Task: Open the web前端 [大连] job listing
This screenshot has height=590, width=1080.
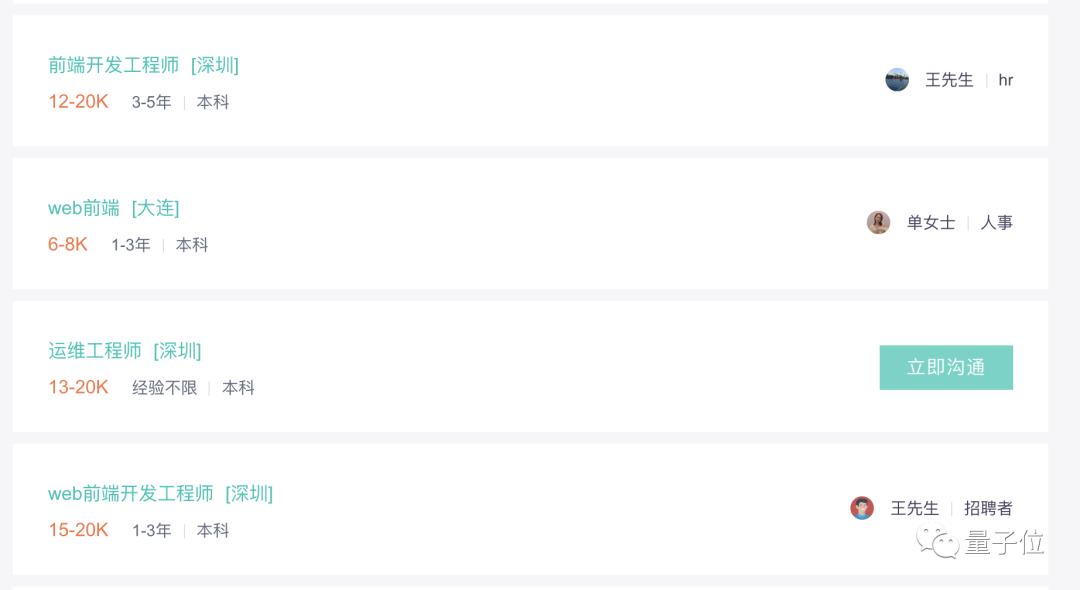Action: pyautogui.click(x=113, y=208)
